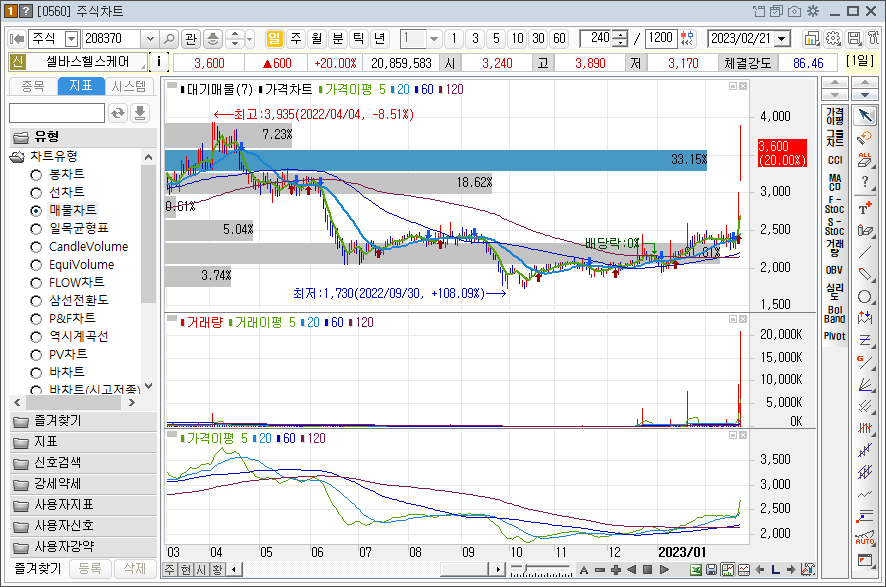Select the 일 daily period button
This screenshot has height=587, width=886.
coord(274,38)
